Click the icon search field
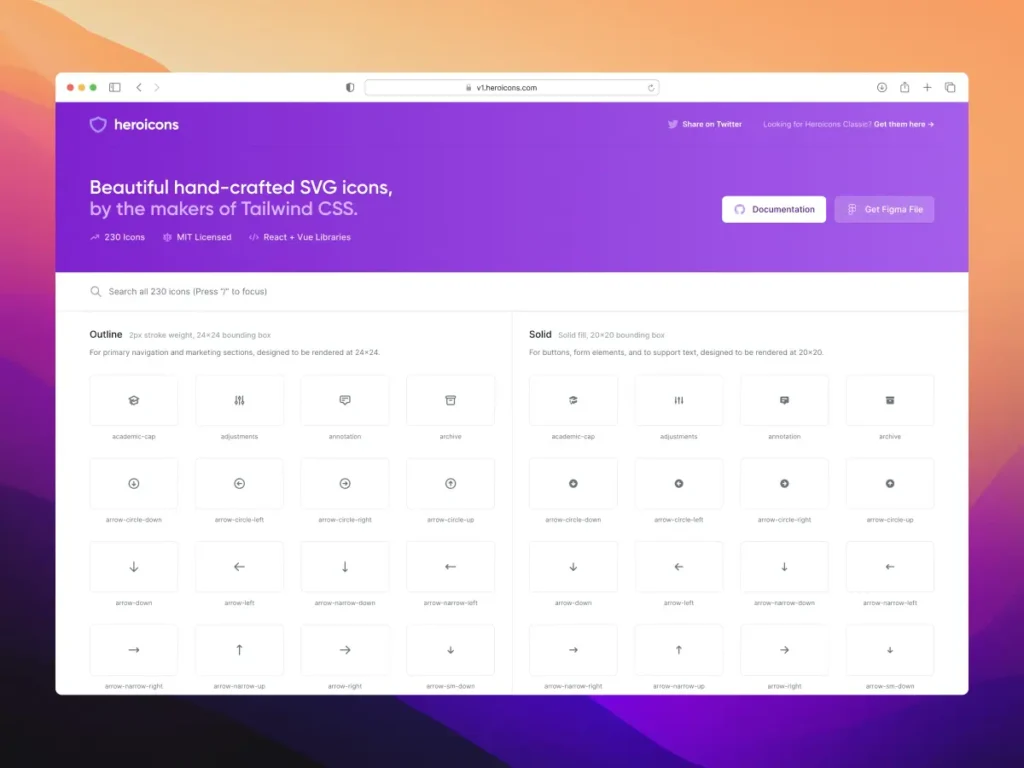 click(x=300, y=291)
